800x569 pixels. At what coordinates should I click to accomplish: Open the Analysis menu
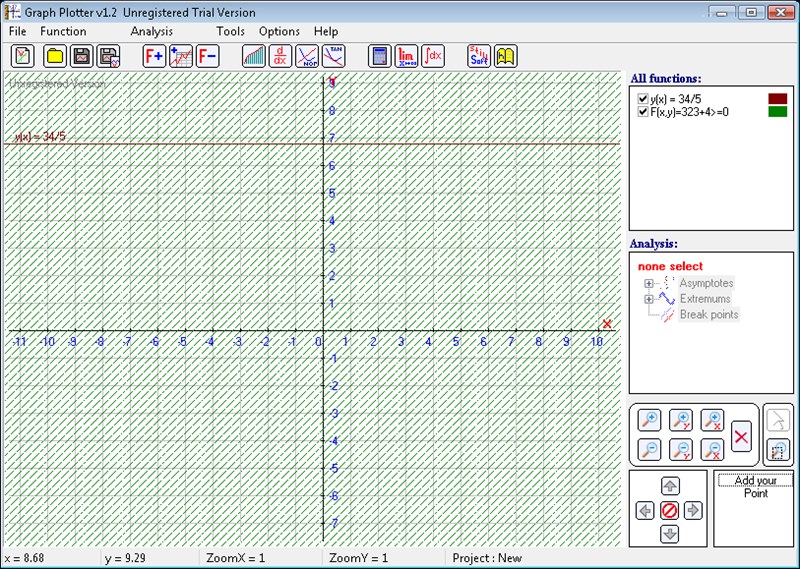coord(151,31)
